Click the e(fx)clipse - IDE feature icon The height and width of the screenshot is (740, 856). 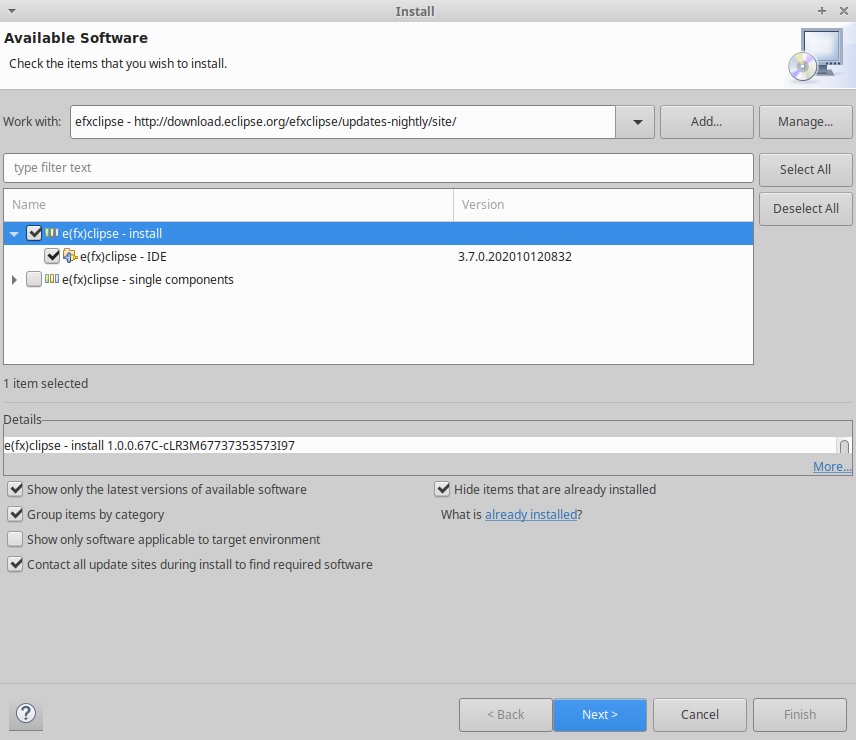click(70, 256)
